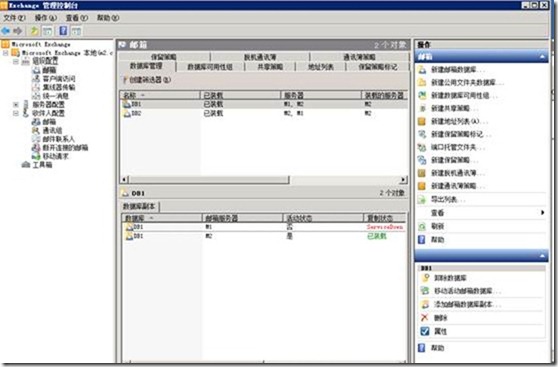Click 新建邮箱数据库 action icon

tap(422, 69)
